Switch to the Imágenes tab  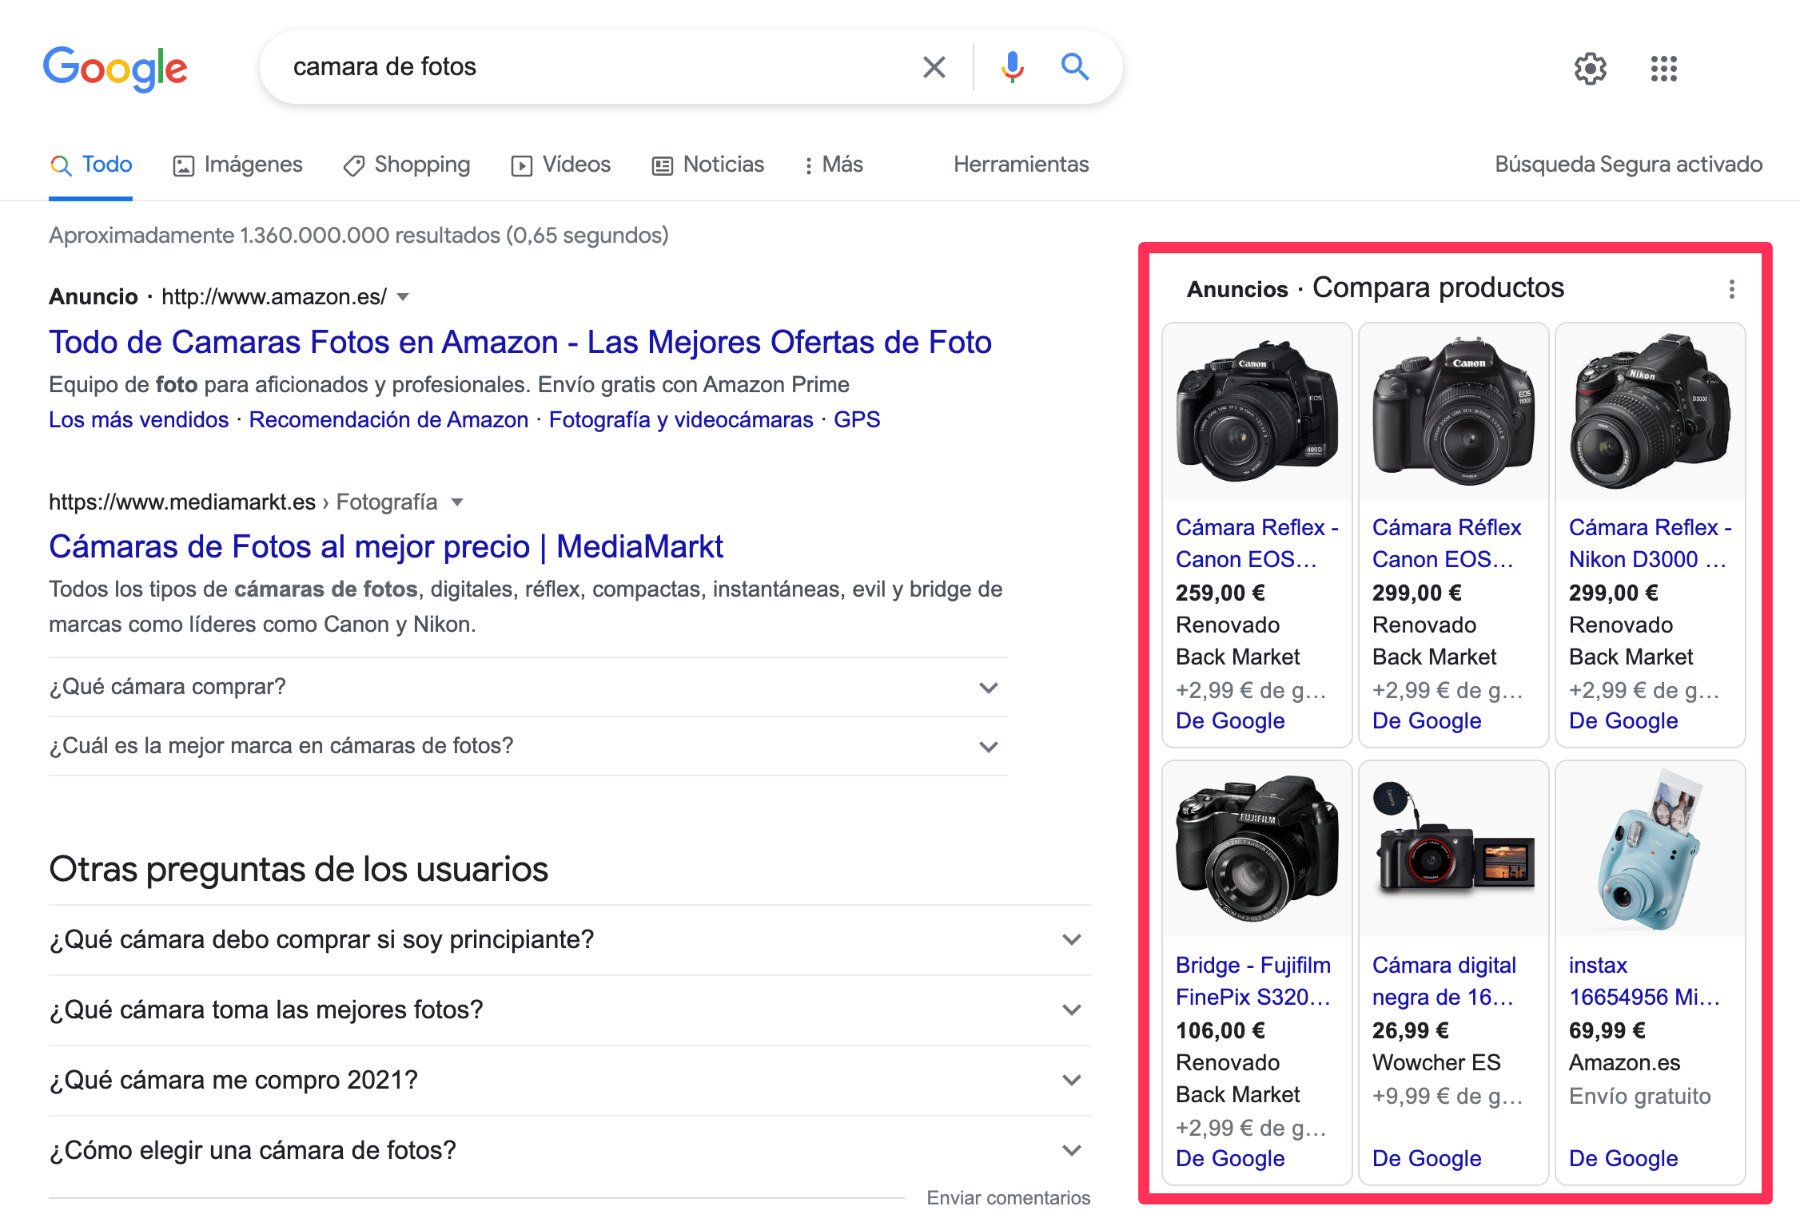(x=238, y=165)
